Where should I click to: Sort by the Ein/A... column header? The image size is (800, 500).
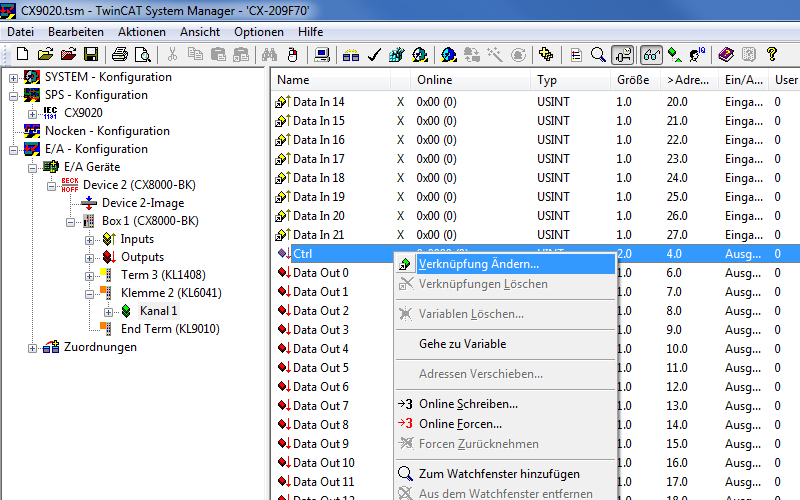[x=743, y=80]
